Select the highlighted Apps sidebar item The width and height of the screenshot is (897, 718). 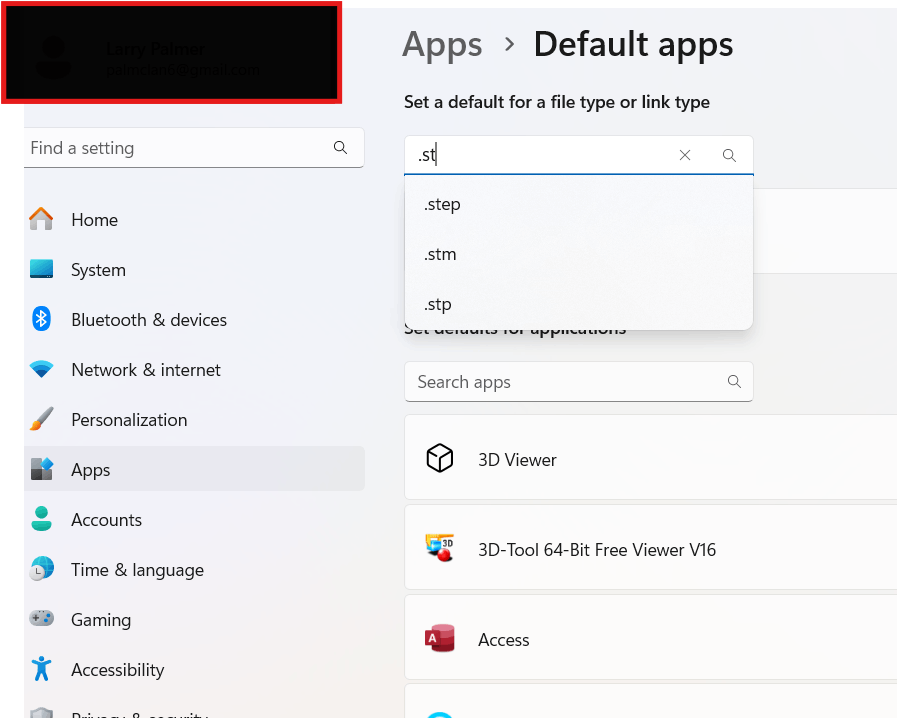[195, 469]
